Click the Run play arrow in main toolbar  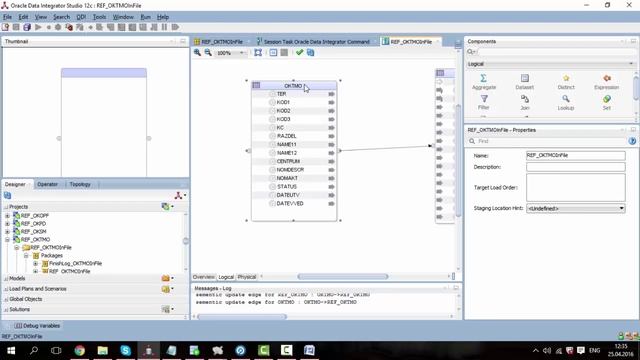pos(38,27)
